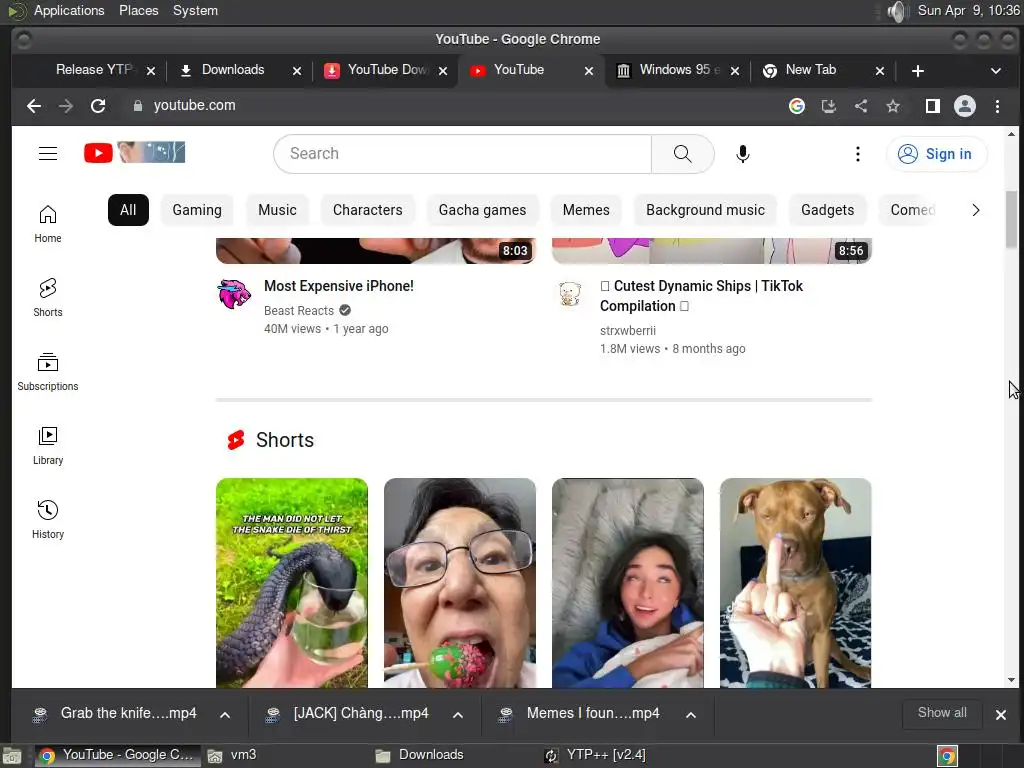This screenshot has height=768, width=1024.
Task: Open the snake drinking water Short thumbnail
Action: [x=292, y=583]
